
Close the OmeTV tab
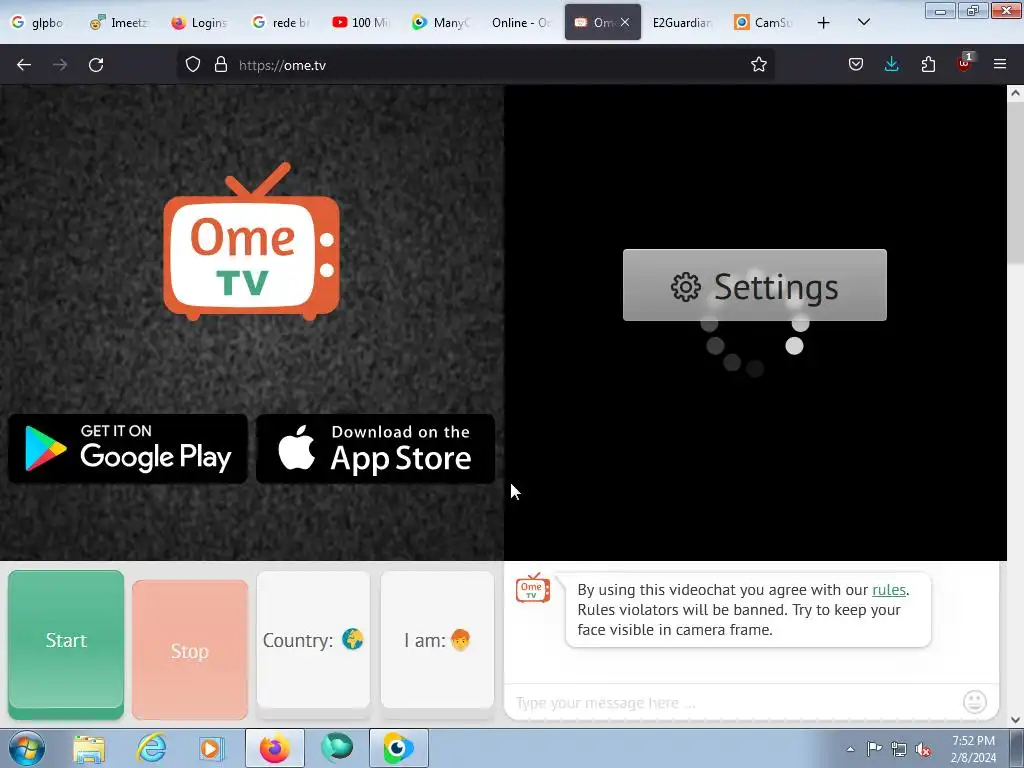(625, 22)
